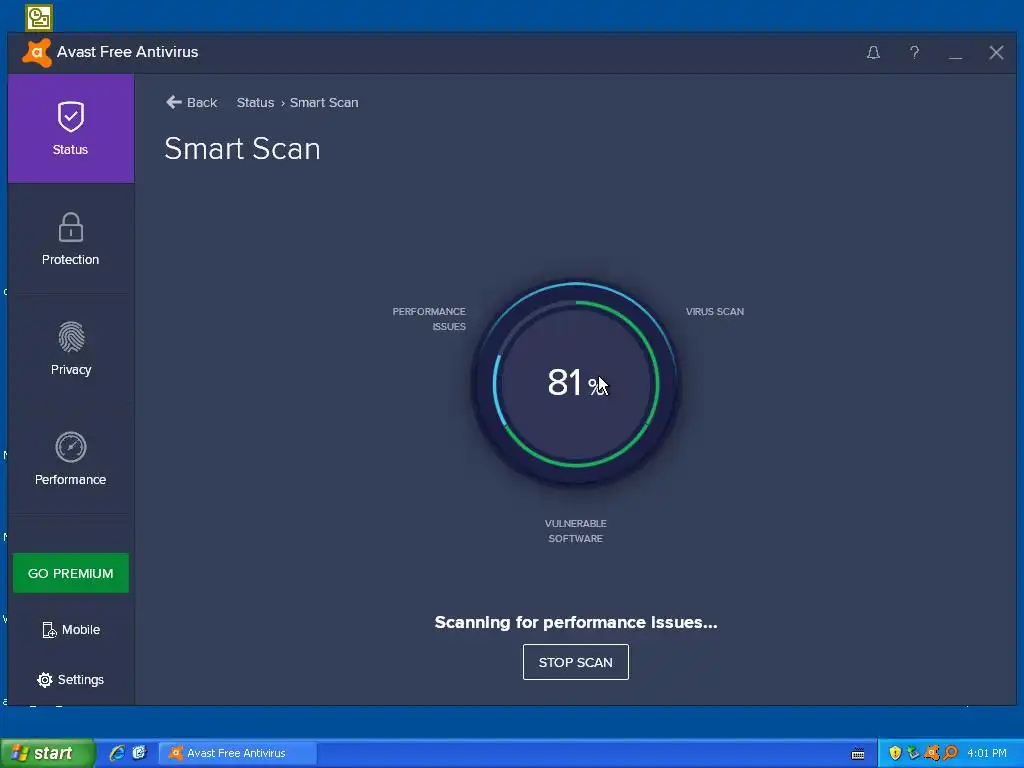Click the safely remove hardware tray icon
Image resolution: width=1024 pixels, height=768 pixels.
click(913, 753)
